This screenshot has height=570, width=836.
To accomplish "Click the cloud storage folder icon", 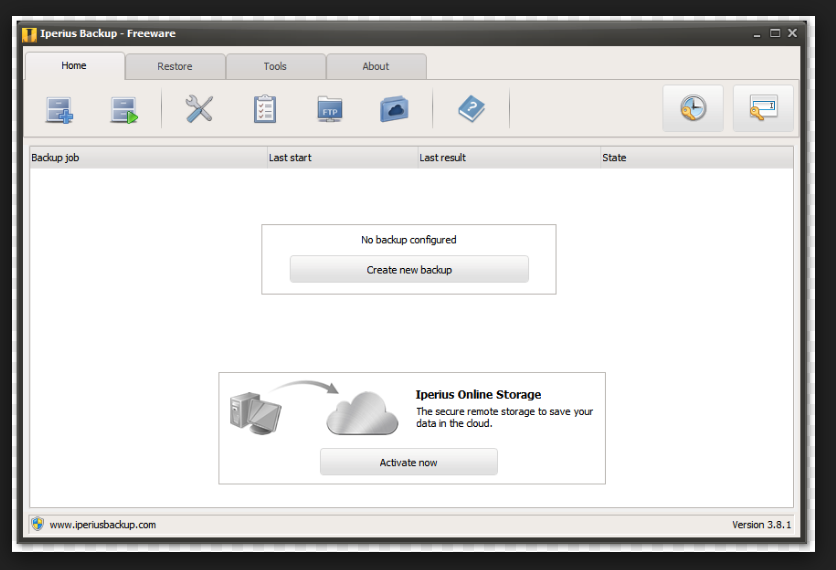I will point(394,109).
